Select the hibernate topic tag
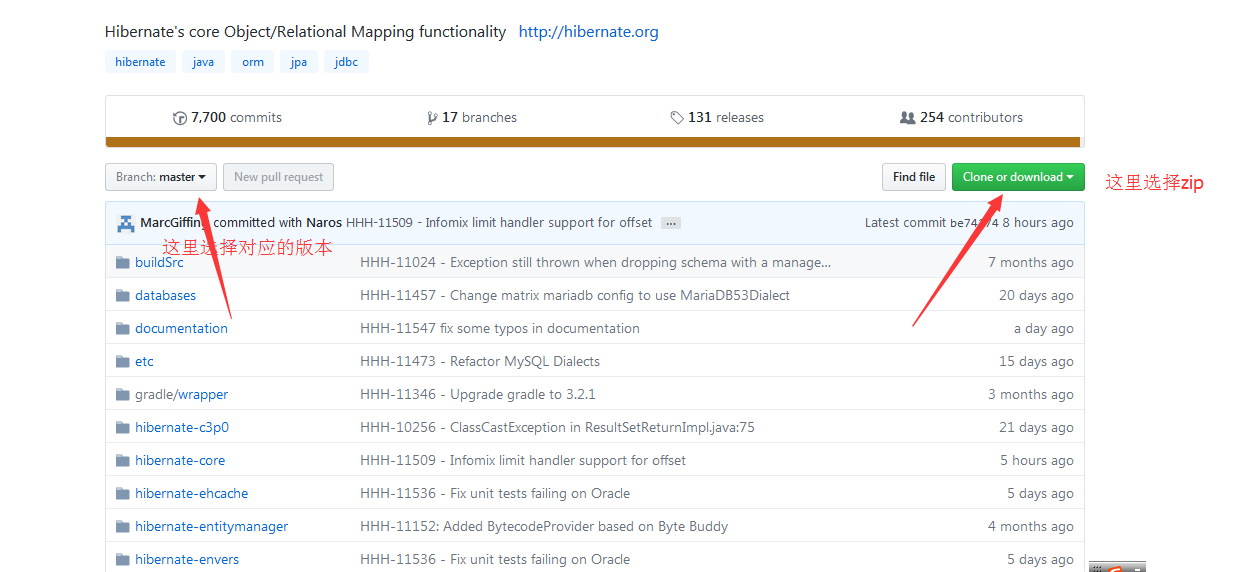Image resolution: width=1236 pixels, height=572 pixels. point(140,62)
